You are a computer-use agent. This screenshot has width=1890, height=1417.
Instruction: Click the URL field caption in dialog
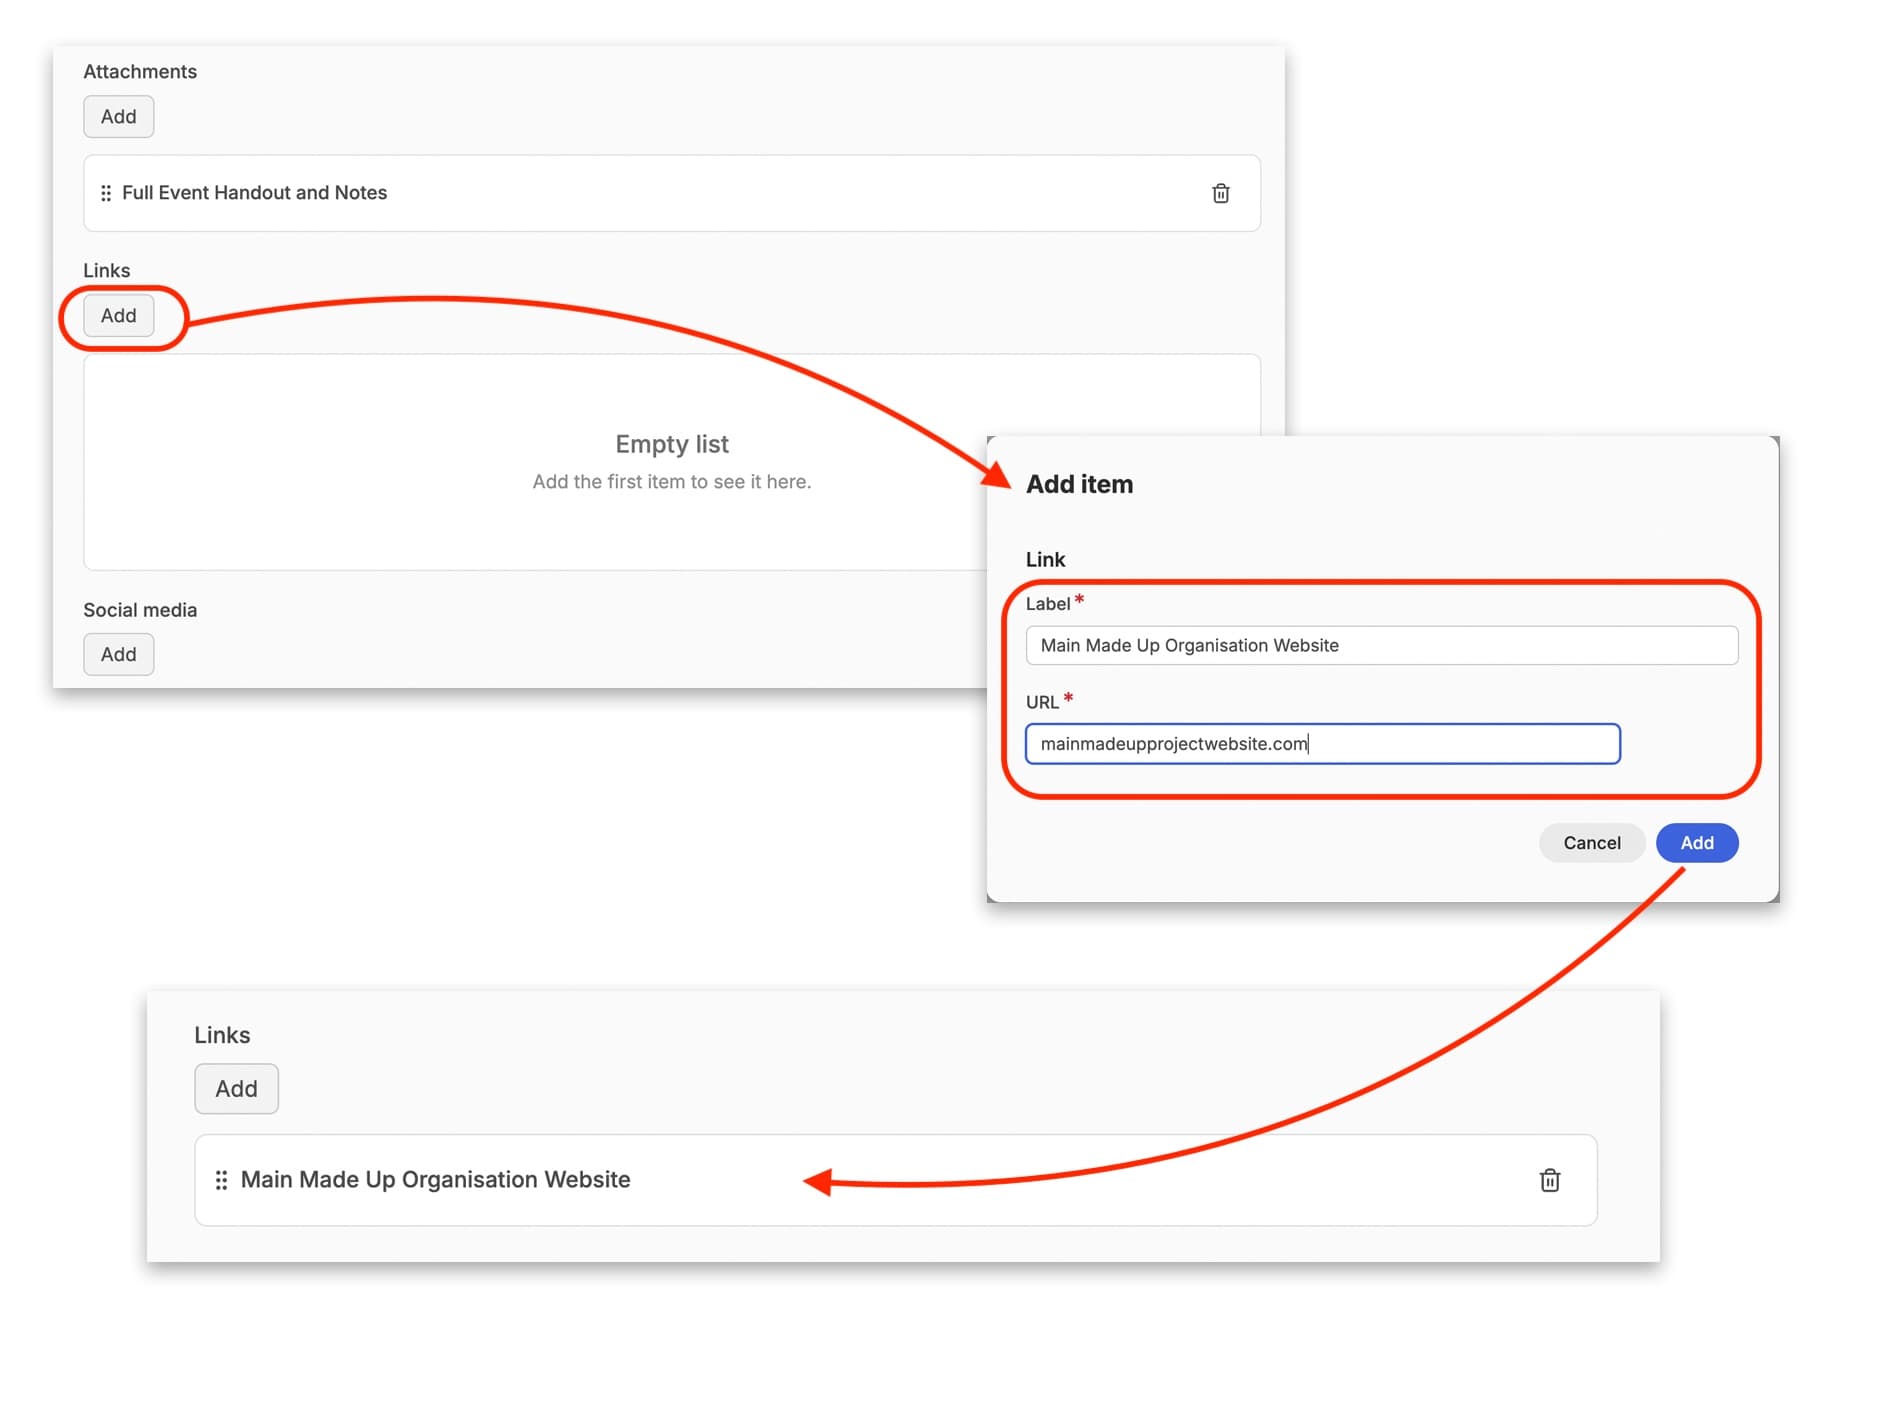tap(1041, 702)
